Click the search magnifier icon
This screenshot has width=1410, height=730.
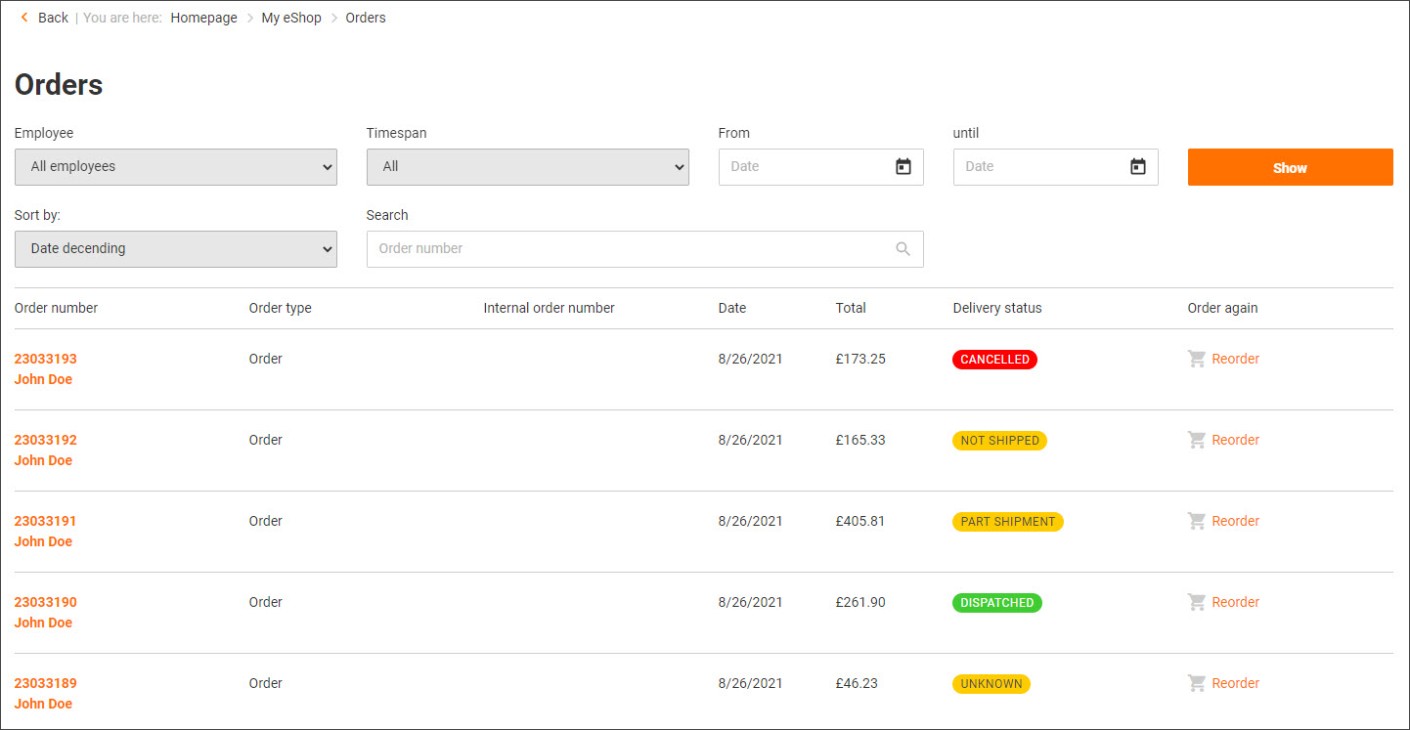(x=903, y=249)
